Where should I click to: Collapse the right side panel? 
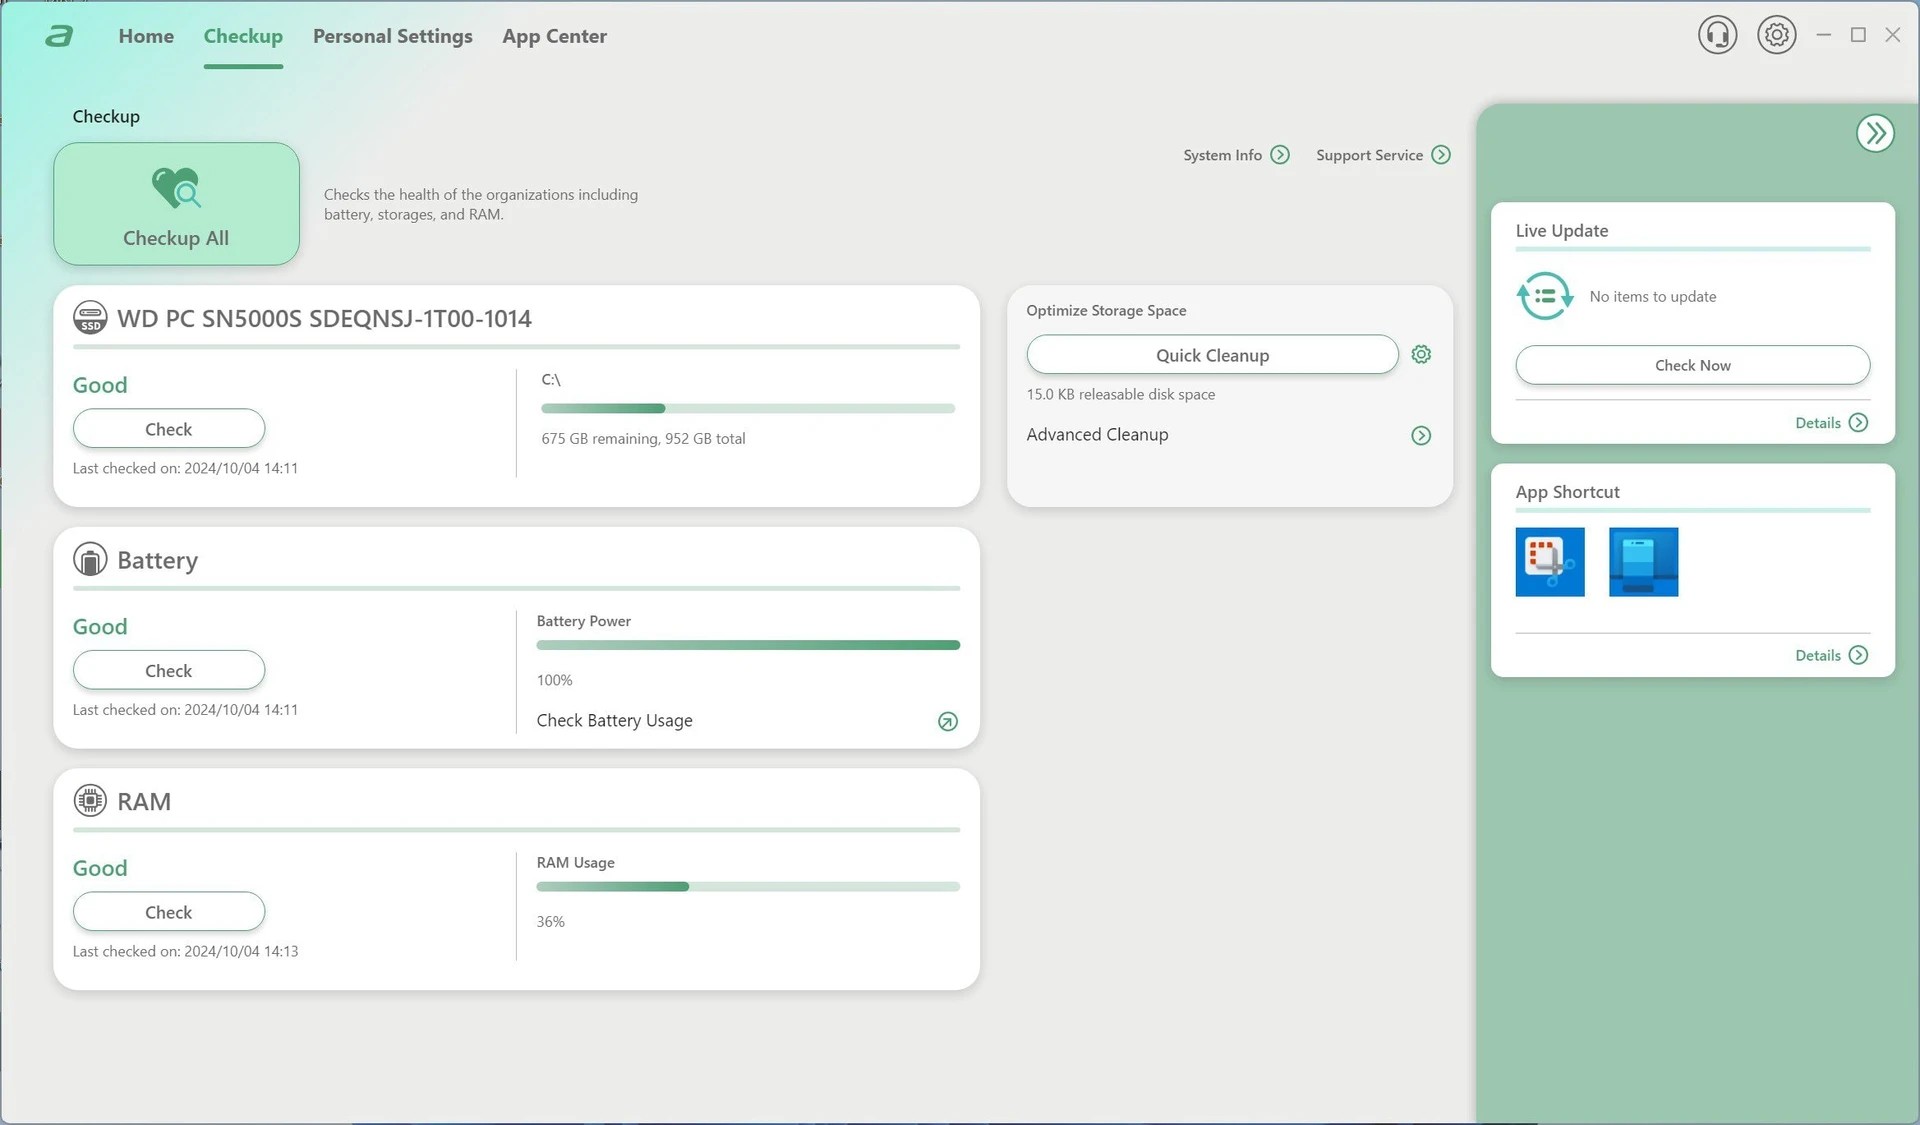[1875, 133]
